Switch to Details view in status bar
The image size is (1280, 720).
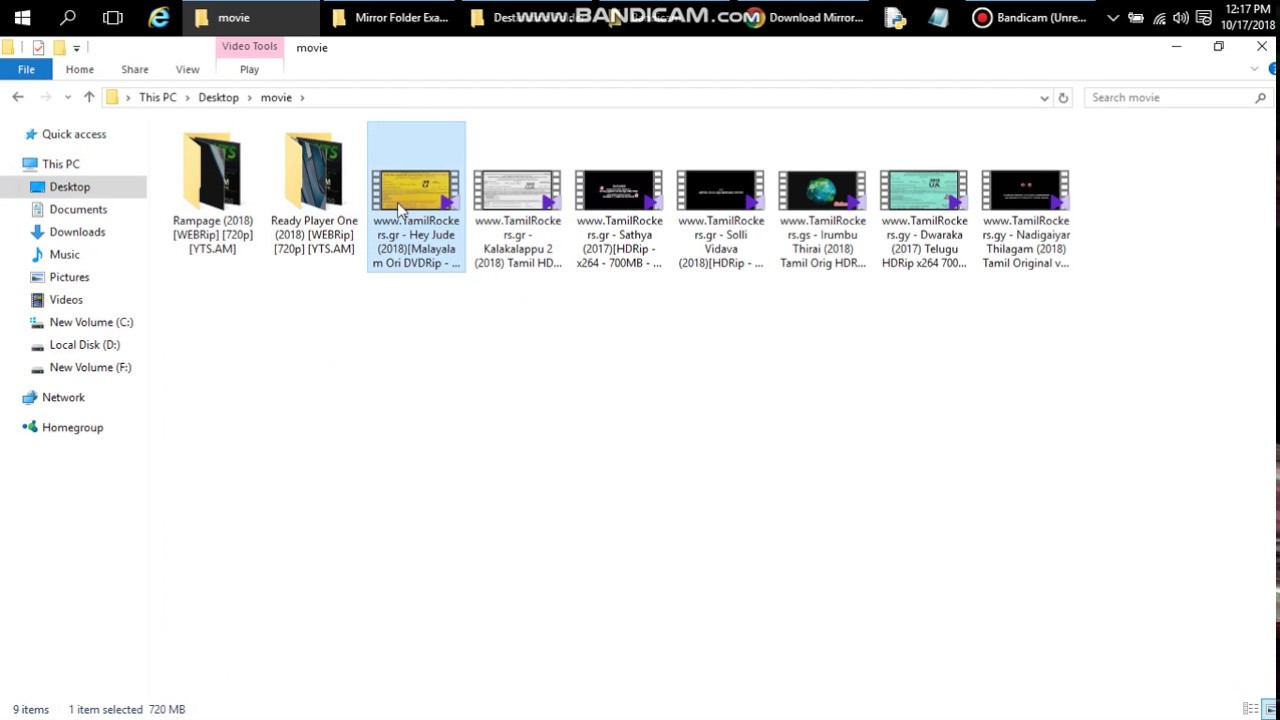click(1251, 709)
